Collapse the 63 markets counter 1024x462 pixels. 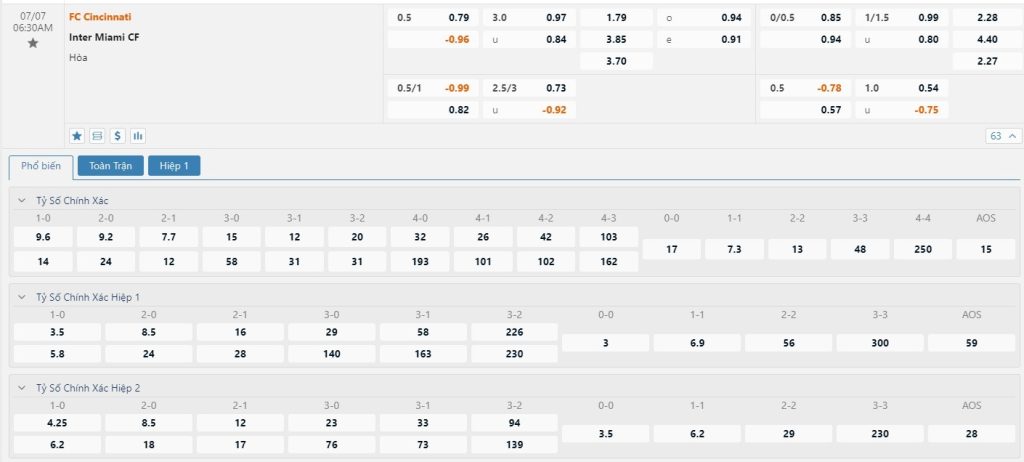click(1003, 135)
